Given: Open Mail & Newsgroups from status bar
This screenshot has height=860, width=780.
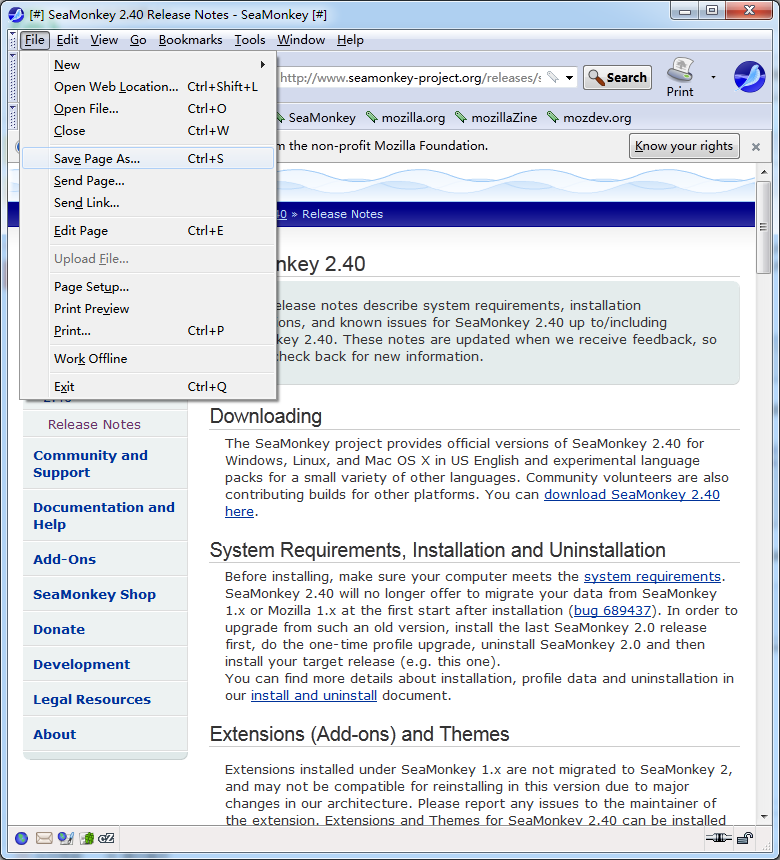Looking at the screenshot, I should coord(44,838).
